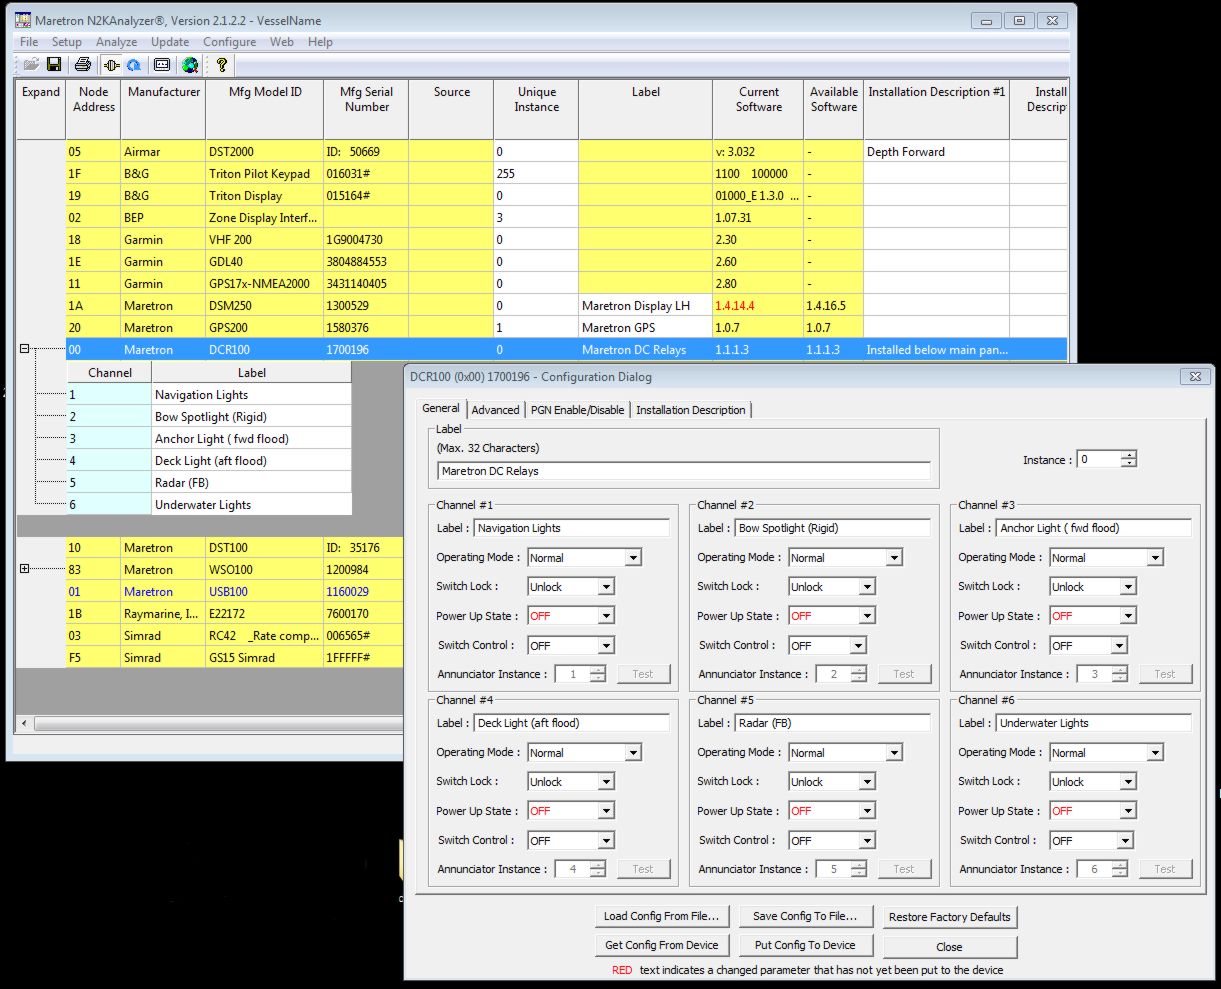This screenshot has width=1221, height=989.
Task: Open the Setup menu
Action: point(67,42)
